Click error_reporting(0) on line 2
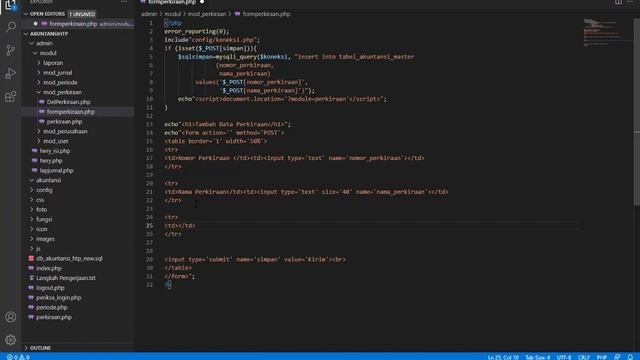Image resolution: width=640 pixels, height=360 pixels. point(197,31)
